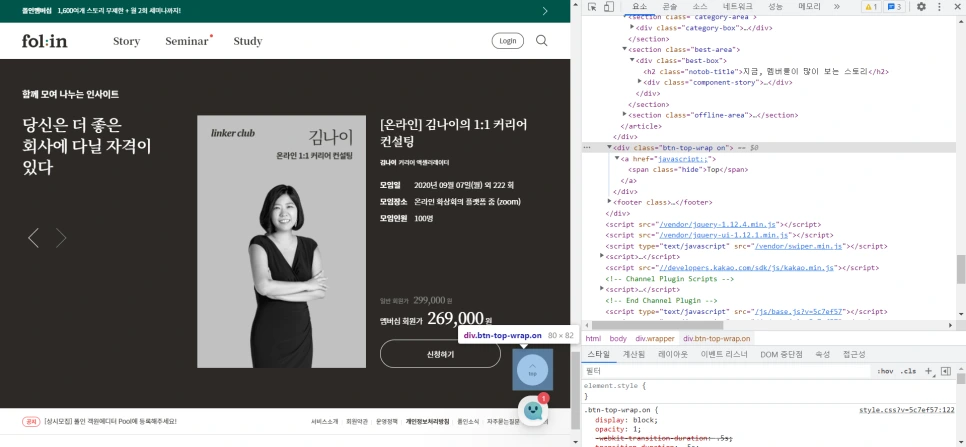The image size is (966, 447).
Task: Expand the footer node
Action: pos(609,202)
